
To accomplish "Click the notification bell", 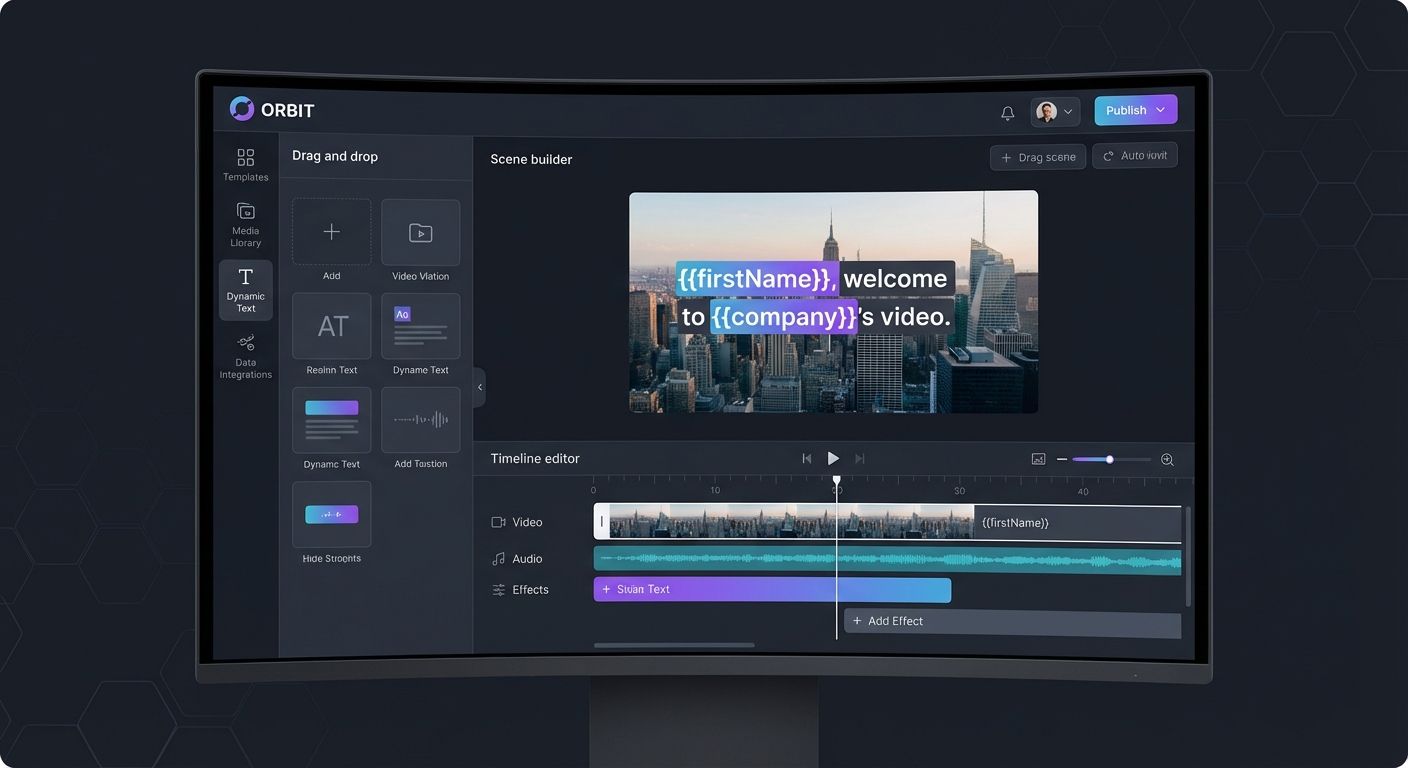I will coord(1008,112).
